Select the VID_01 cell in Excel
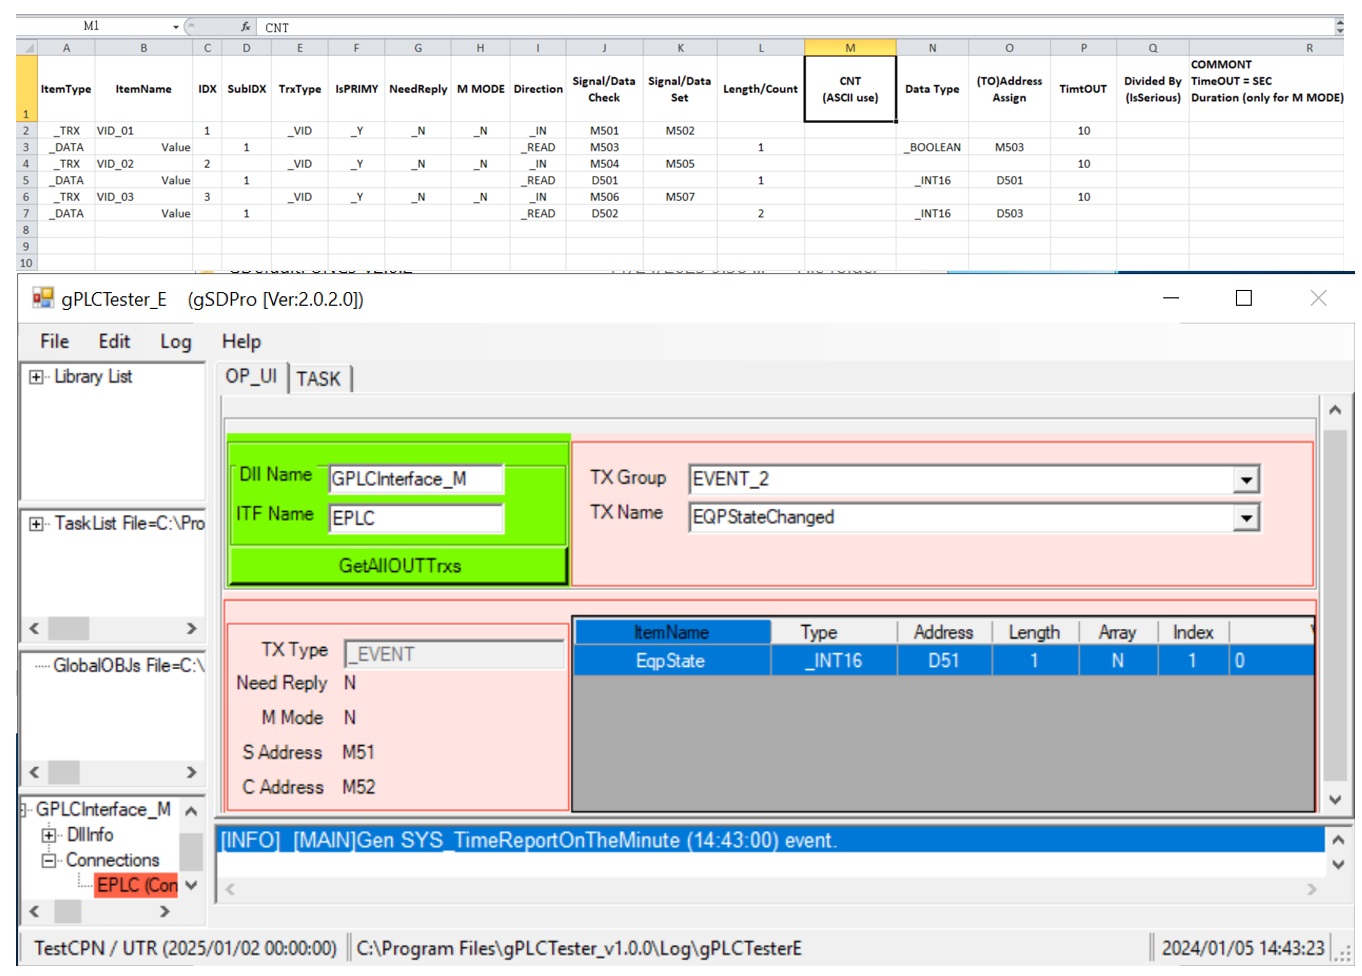The height and width of the screenshot is (976, 1362). 143,131
